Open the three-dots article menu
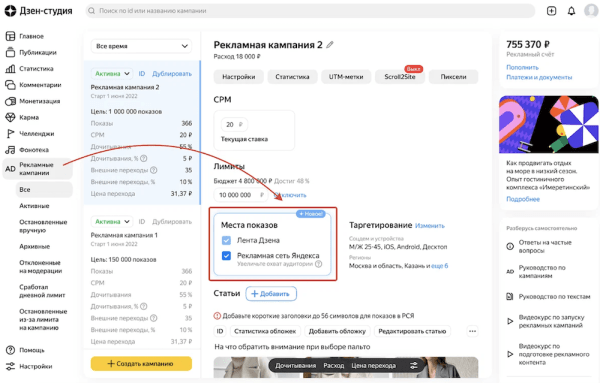Image resolution: width=600 pixels, height=383 pixels. (473, 331)
